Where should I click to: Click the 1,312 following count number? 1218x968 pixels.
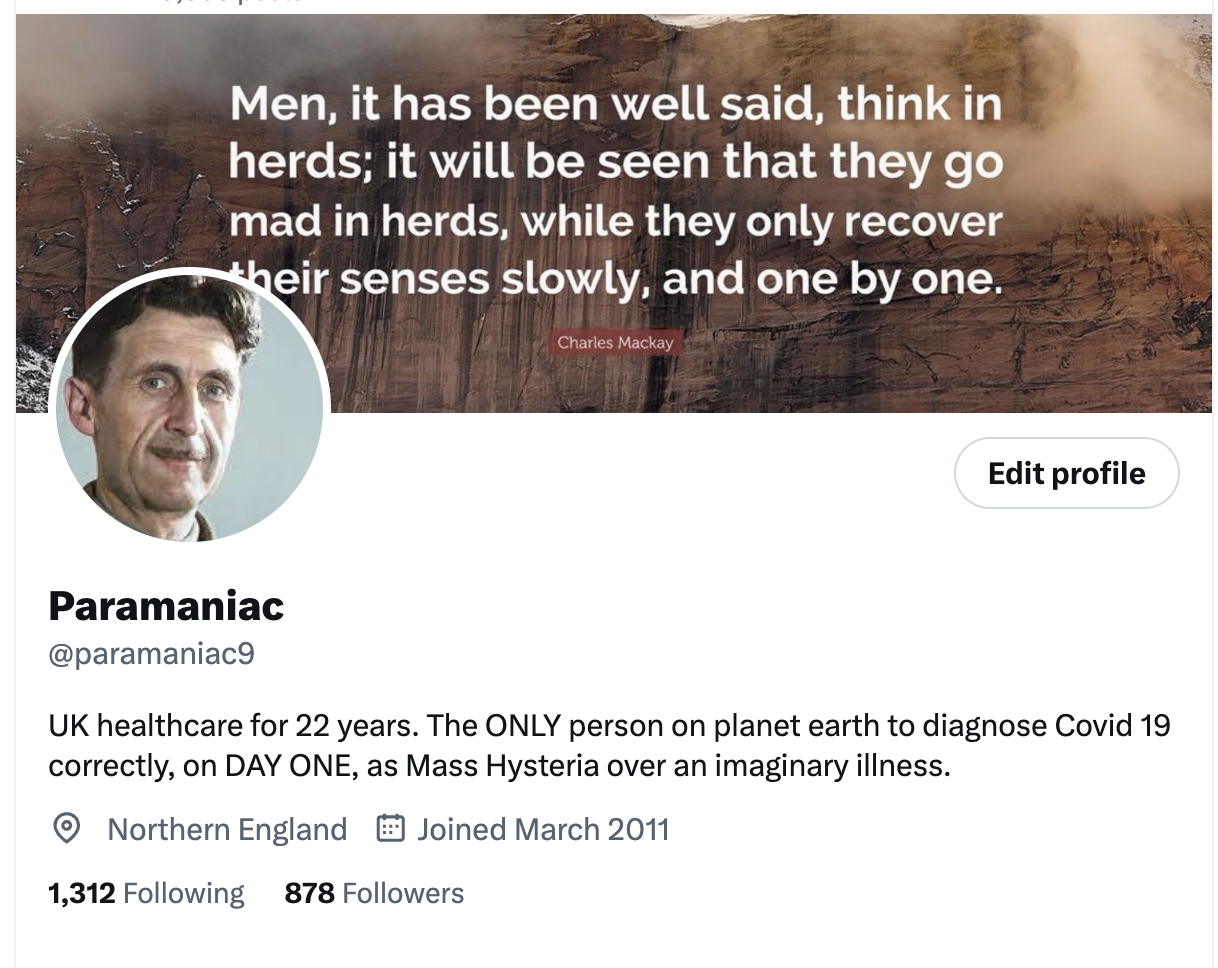[x=82, y=893]
